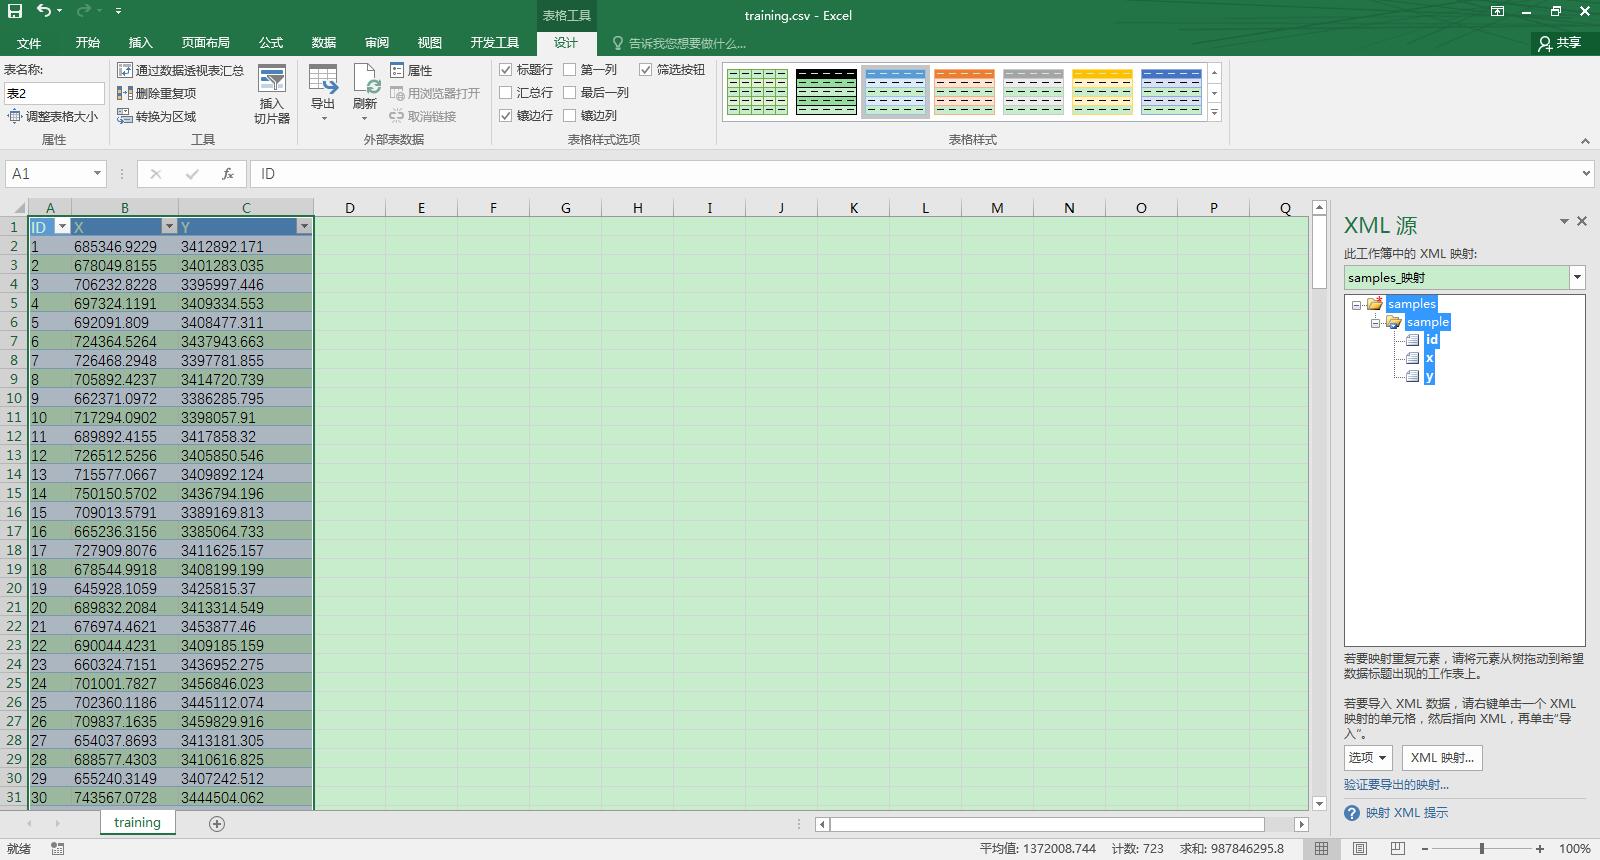Screen dimensions: 1600x860
Task: Open the samples_映射 XML map dropdown
Action: 1577,278
